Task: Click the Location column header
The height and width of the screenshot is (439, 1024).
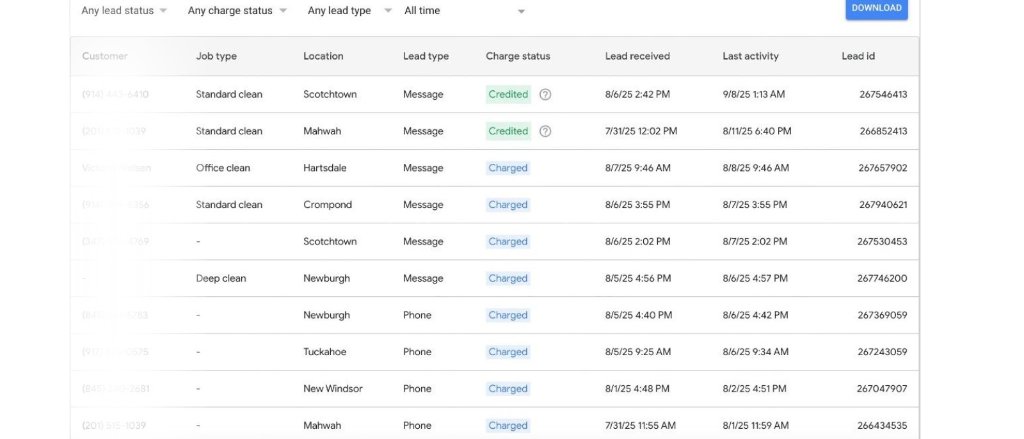Action: coord(323,56)
